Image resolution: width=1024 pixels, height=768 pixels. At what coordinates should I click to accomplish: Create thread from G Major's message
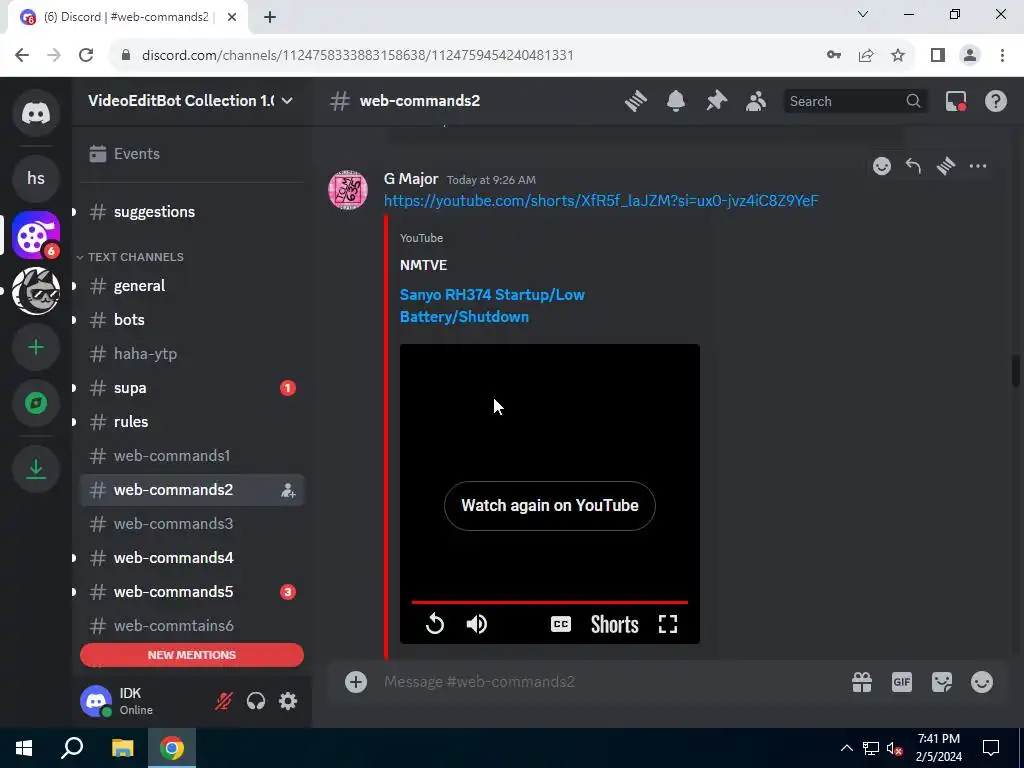tap(946, 166)
